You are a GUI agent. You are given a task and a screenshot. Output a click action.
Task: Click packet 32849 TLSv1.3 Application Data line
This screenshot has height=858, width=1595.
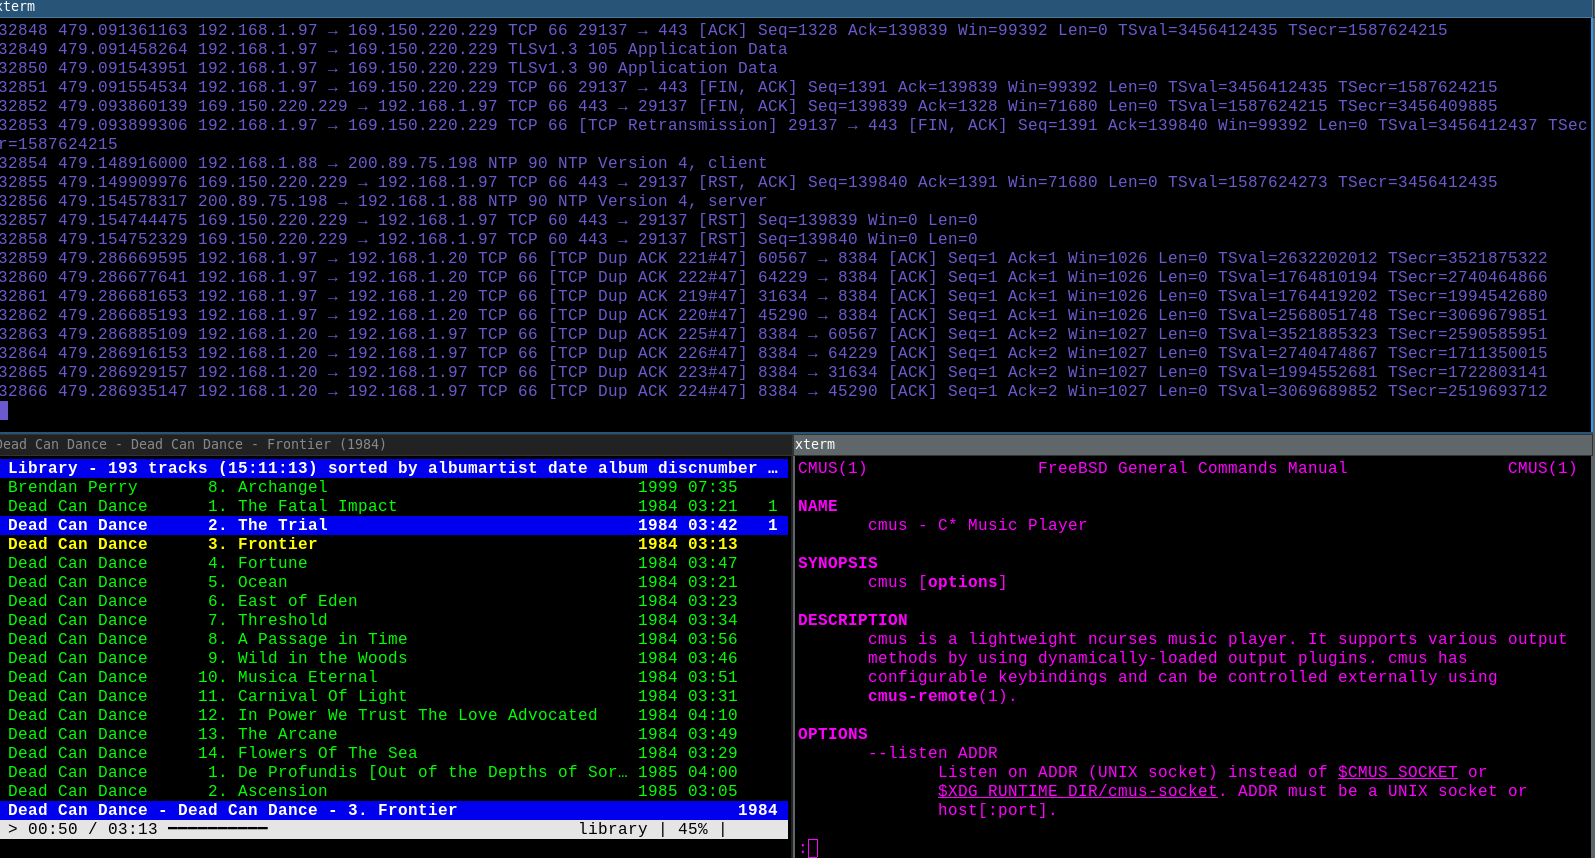tap(394, 49)
